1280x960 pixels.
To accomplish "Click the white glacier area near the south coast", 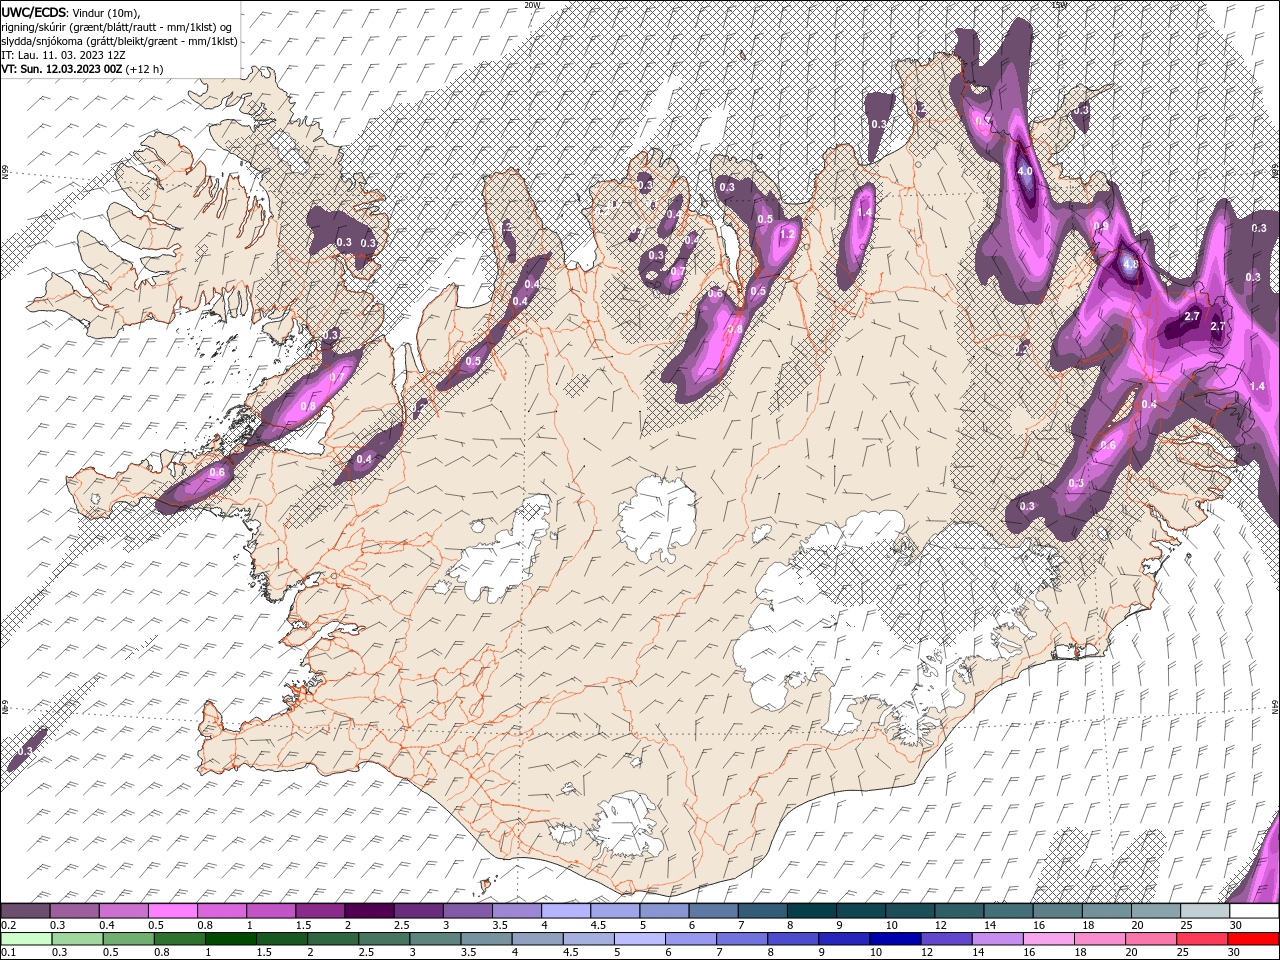I will pos(628,825).
